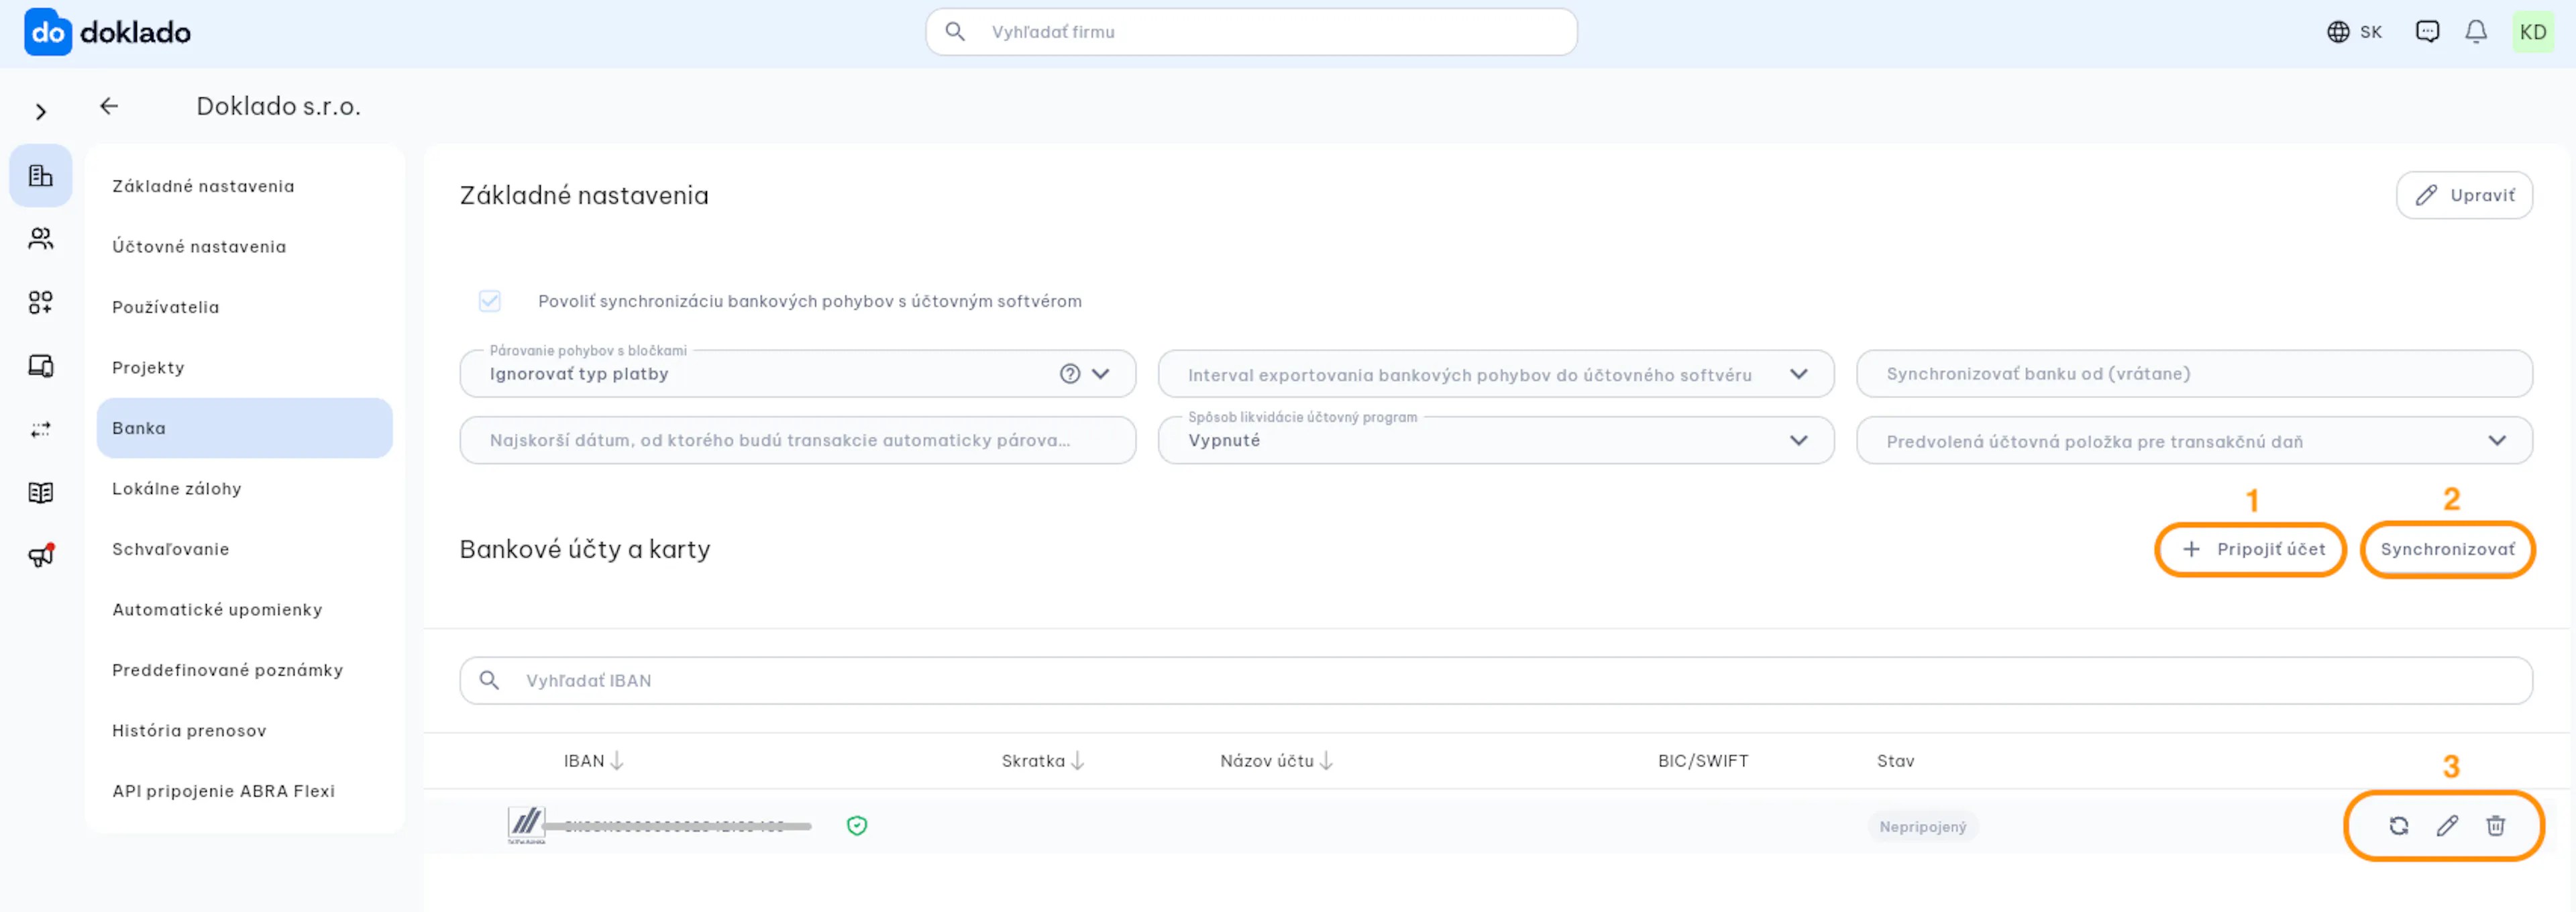The height and width of the screenshot is (912, 2576).
Task: Click the green shield verification icon
Action: click(857, 826)
